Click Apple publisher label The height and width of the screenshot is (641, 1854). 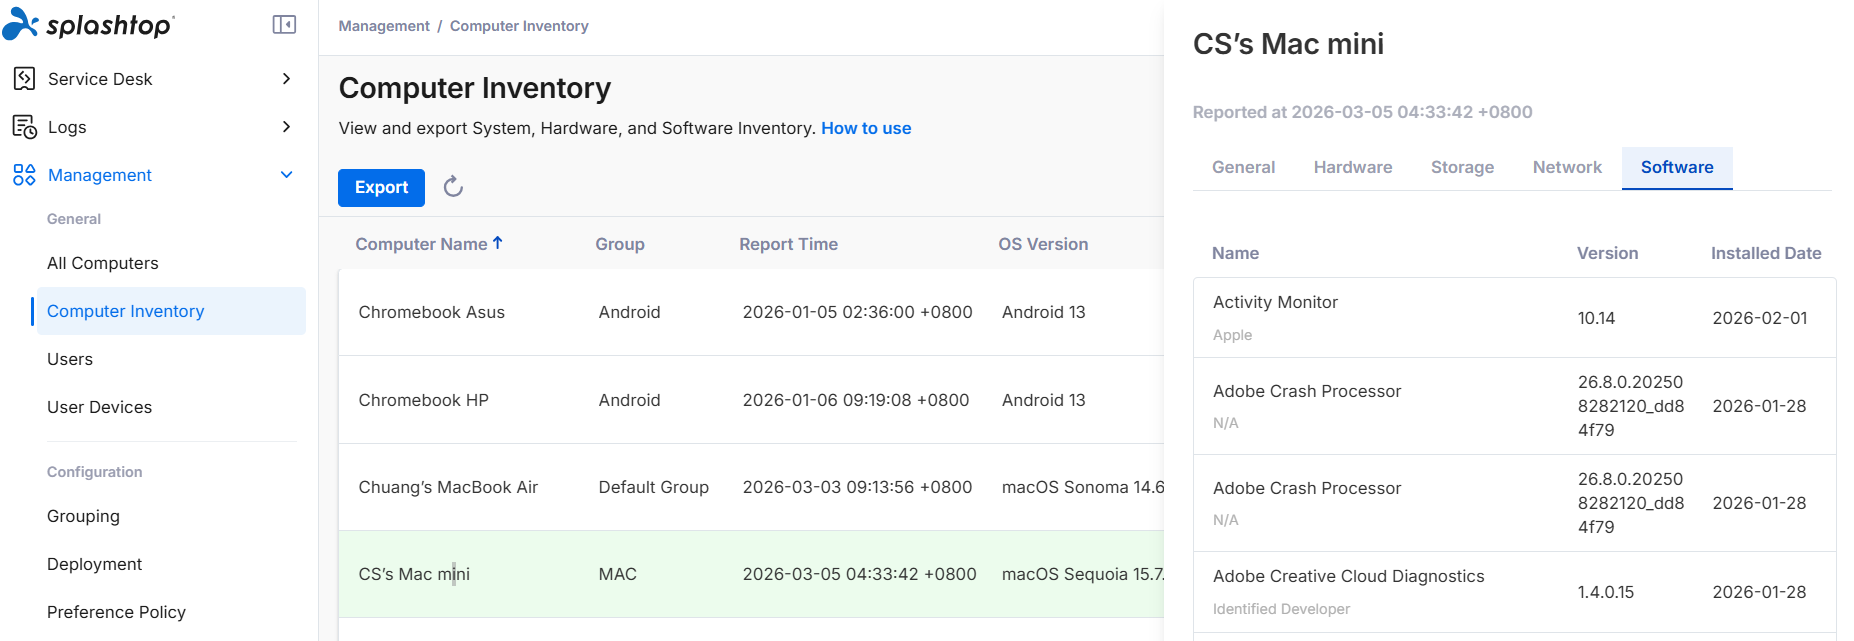pos(1232,335)
